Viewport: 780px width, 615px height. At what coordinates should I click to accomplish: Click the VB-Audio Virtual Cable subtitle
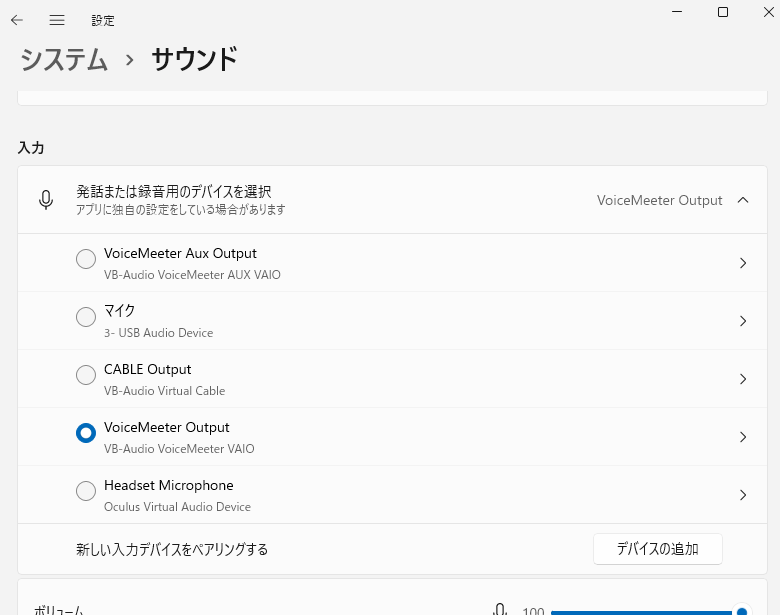pos(165,391)
